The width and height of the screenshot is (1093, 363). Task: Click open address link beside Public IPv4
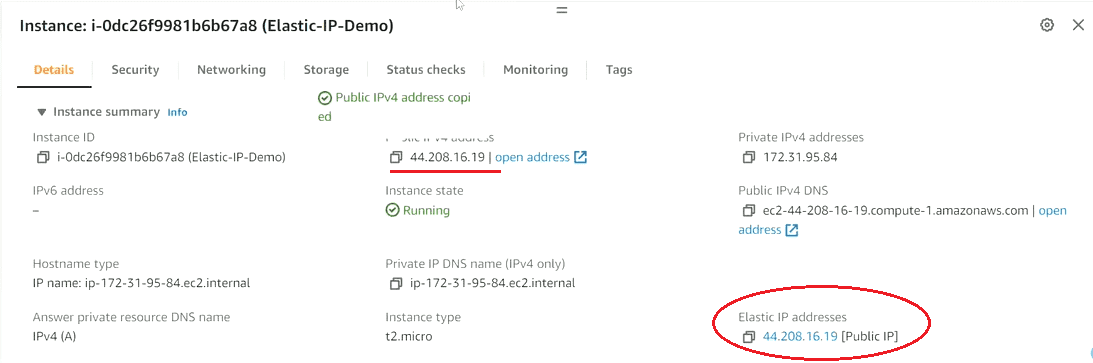(x=533, y=157)
